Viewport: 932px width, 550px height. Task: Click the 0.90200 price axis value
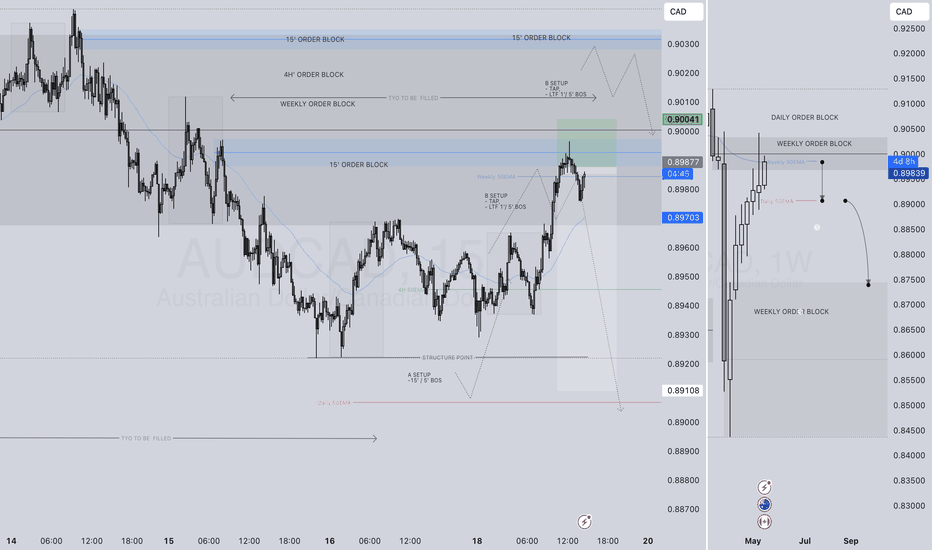click(x=683, y=74)
